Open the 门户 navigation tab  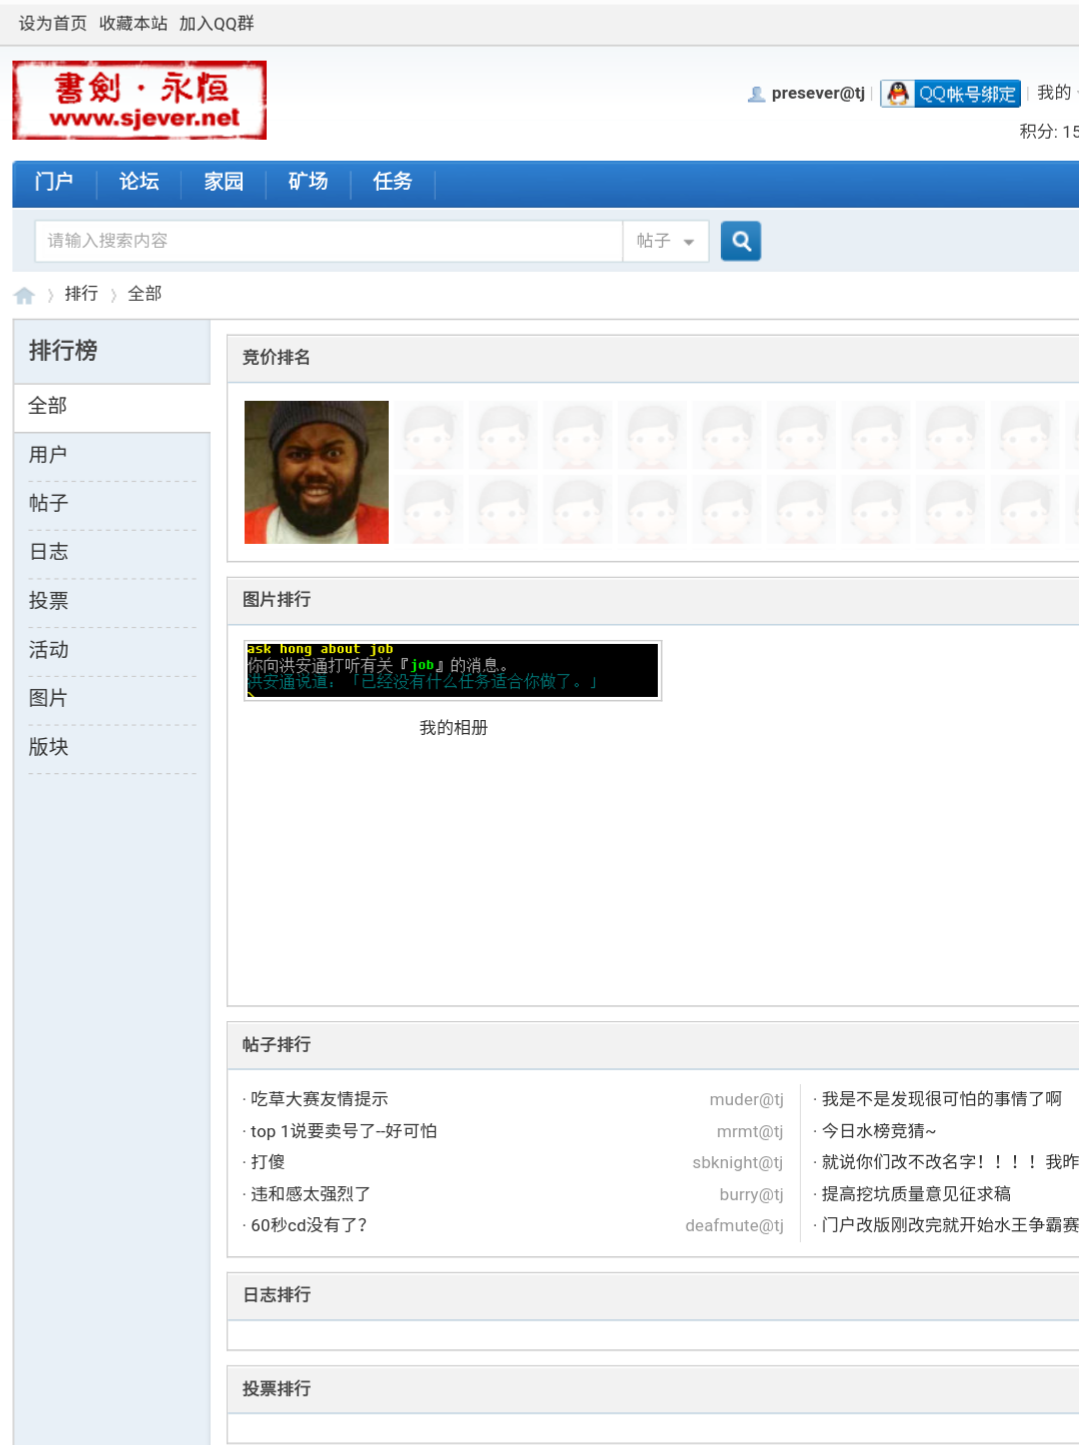click(x=54, y=182)
